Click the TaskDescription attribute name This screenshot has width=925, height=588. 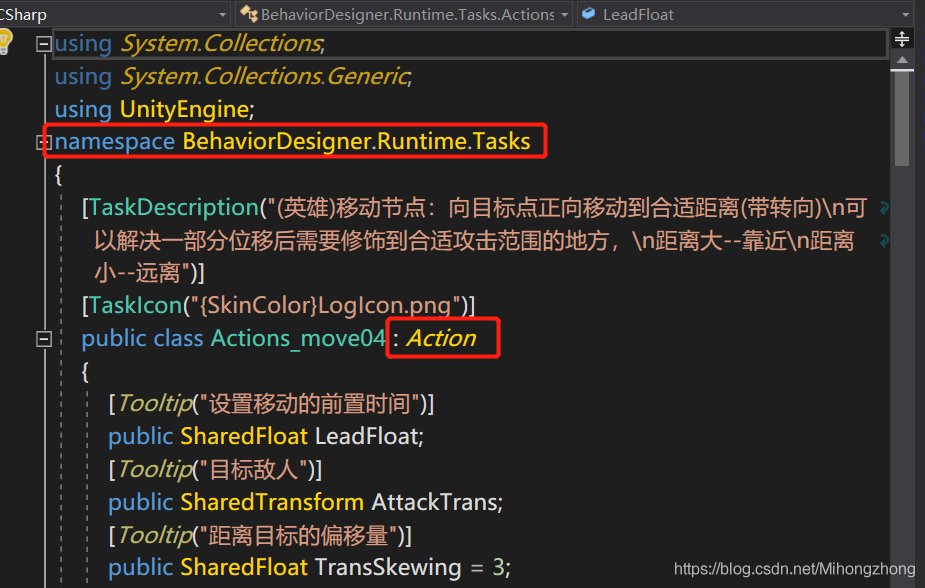(174, 208)
